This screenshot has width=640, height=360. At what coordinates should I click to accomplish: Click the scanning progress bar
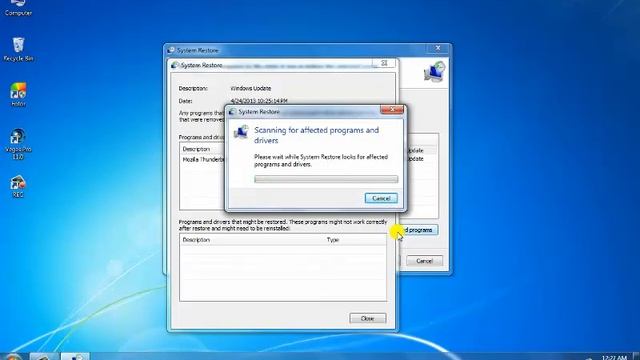[326, 179]
